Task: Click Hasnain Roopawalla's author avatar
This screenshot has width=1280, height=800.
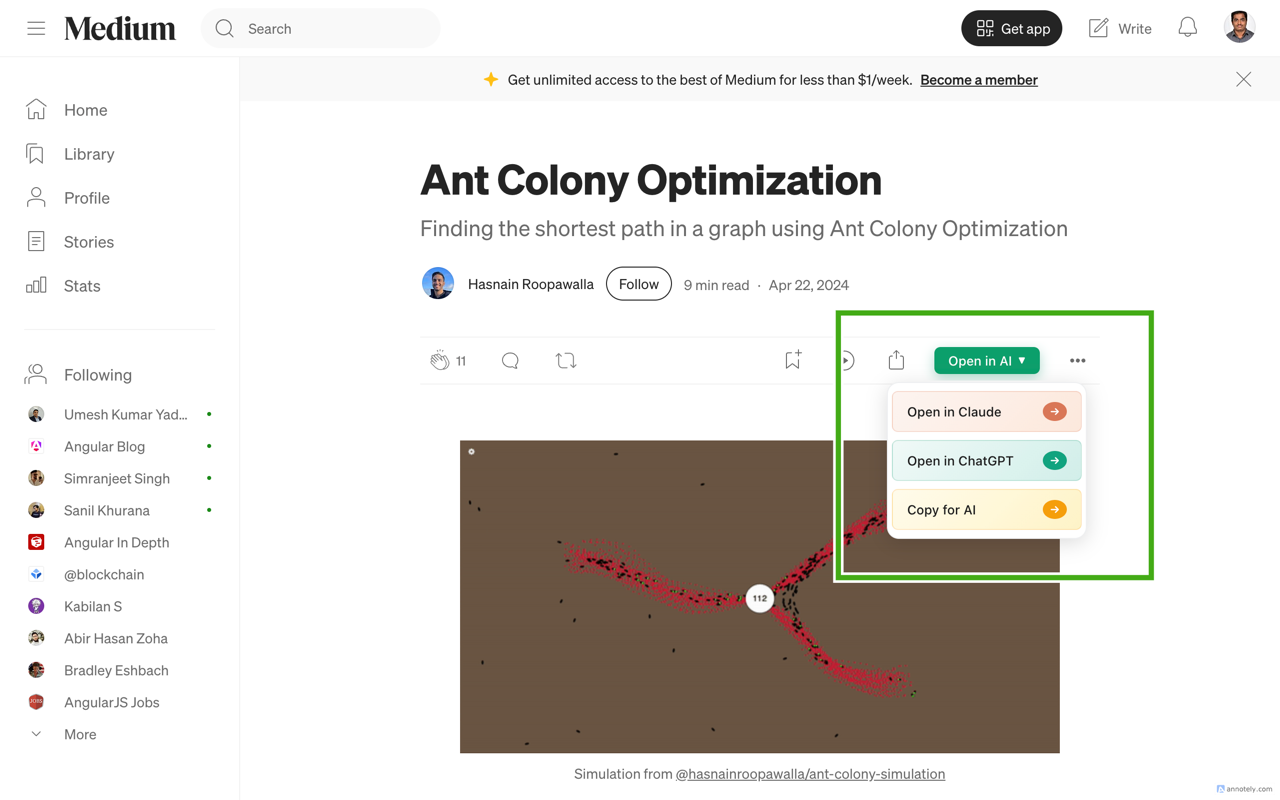Action: click(x=438, y=284)
